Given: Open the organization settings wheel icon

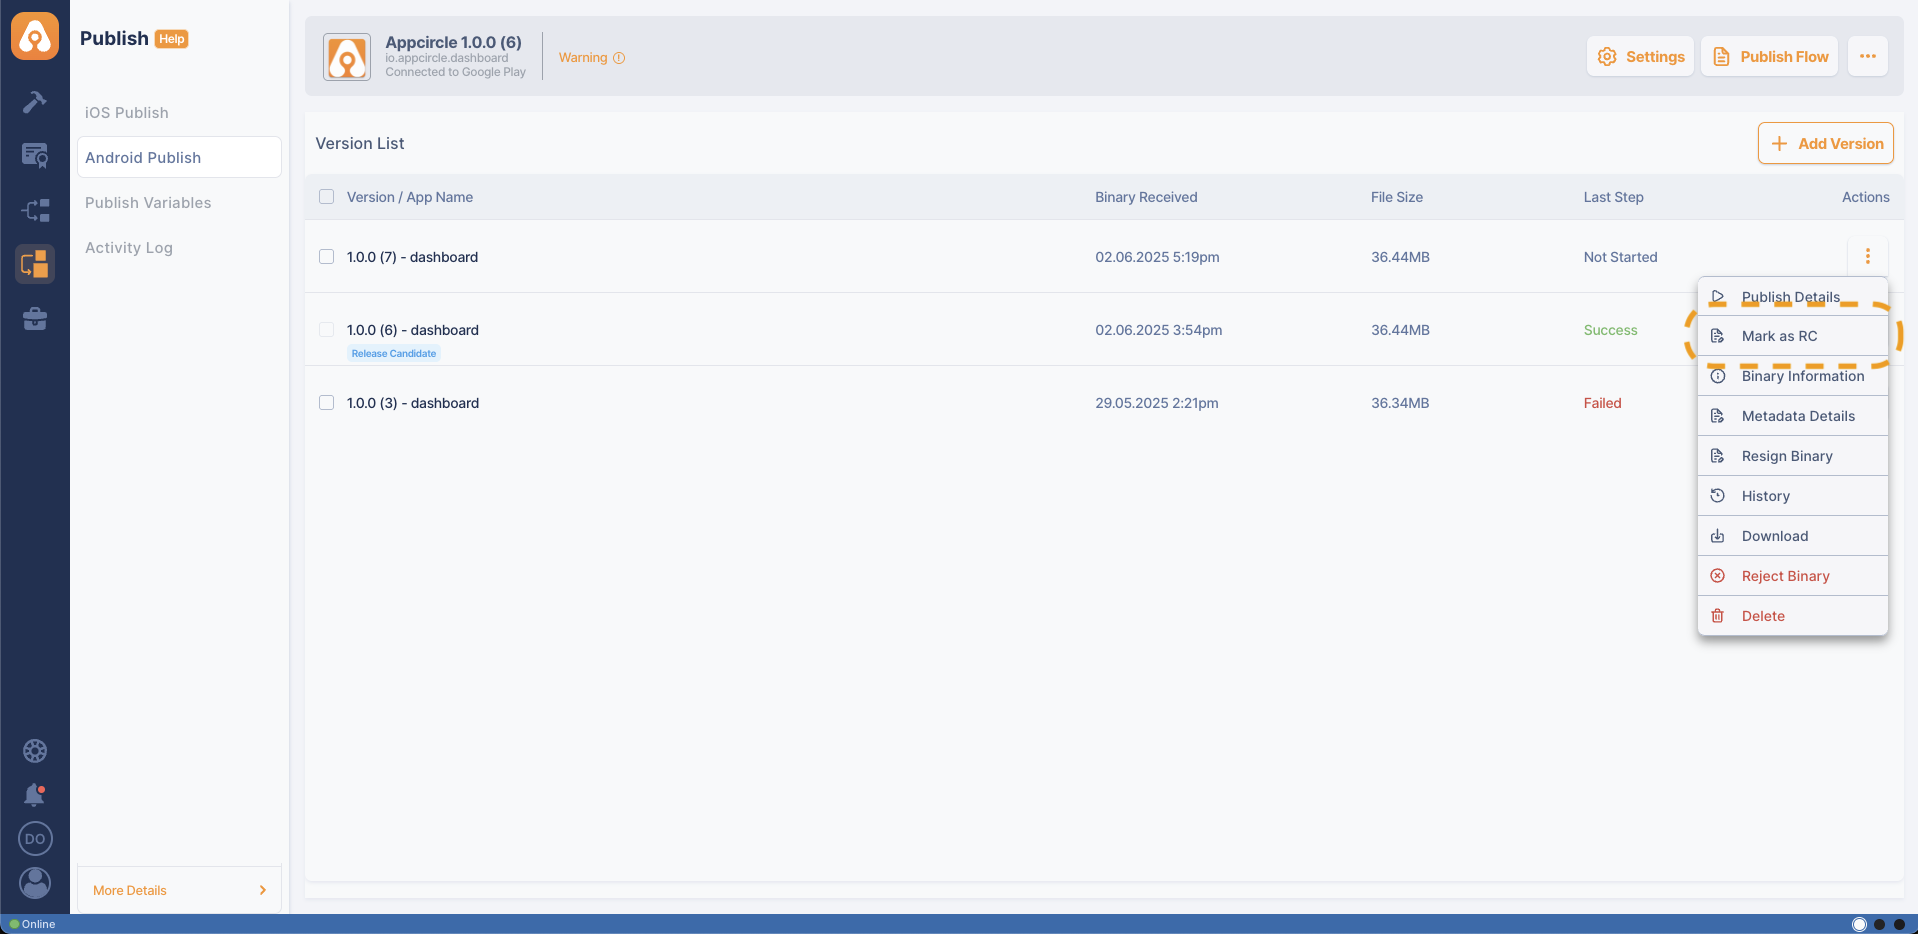Looking at the screenshot, I should (x=35, y=751).
